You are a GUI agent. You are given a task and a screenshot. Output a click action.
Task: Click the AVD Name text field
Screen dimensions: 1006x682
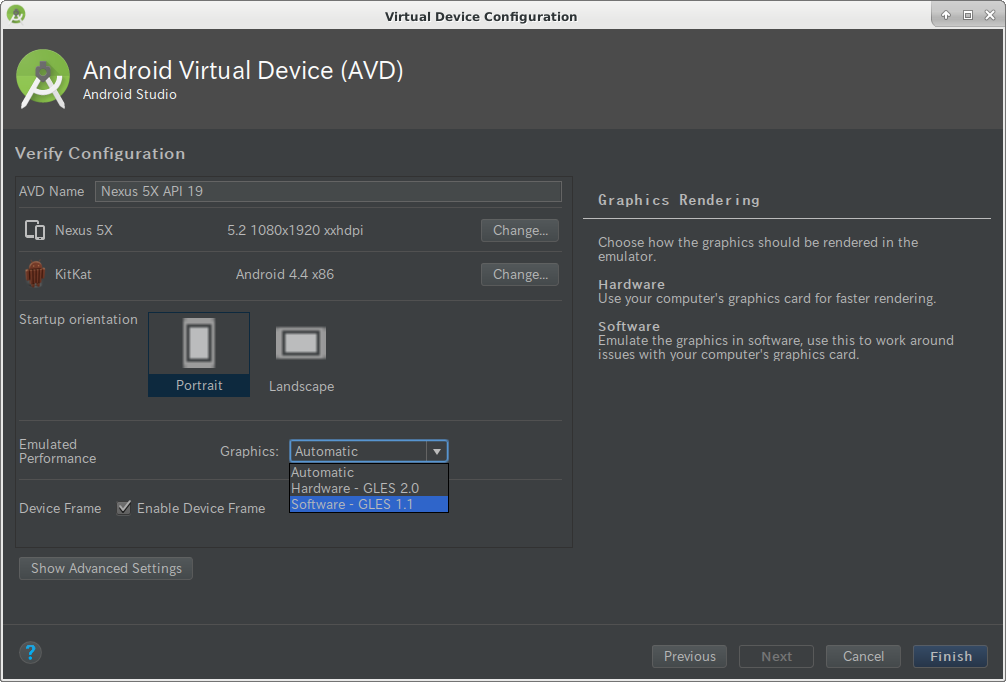coord(328,191)
